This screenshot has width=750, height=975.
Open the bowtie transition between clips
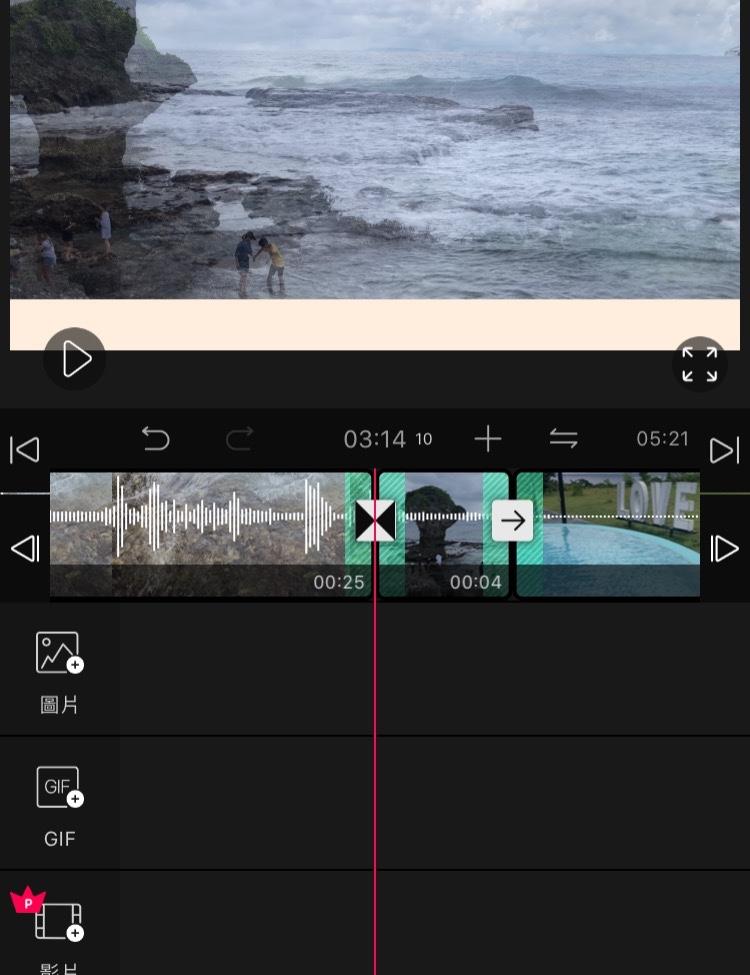click(375, 521)
